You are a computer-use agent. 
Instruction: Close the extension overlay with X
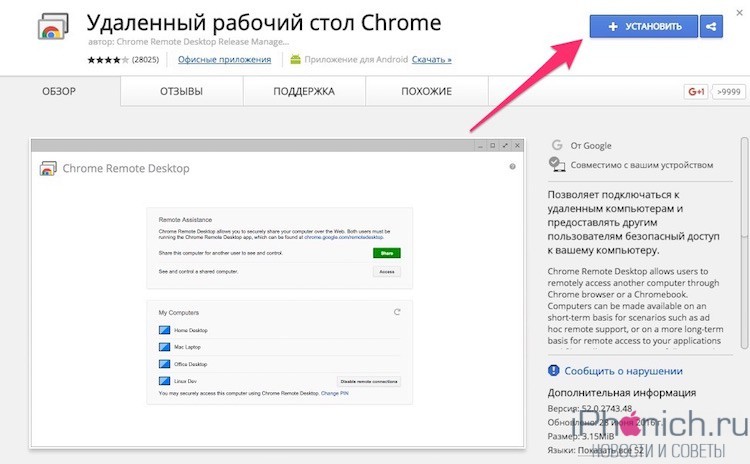pyautogui.click(x=739, y=13)
